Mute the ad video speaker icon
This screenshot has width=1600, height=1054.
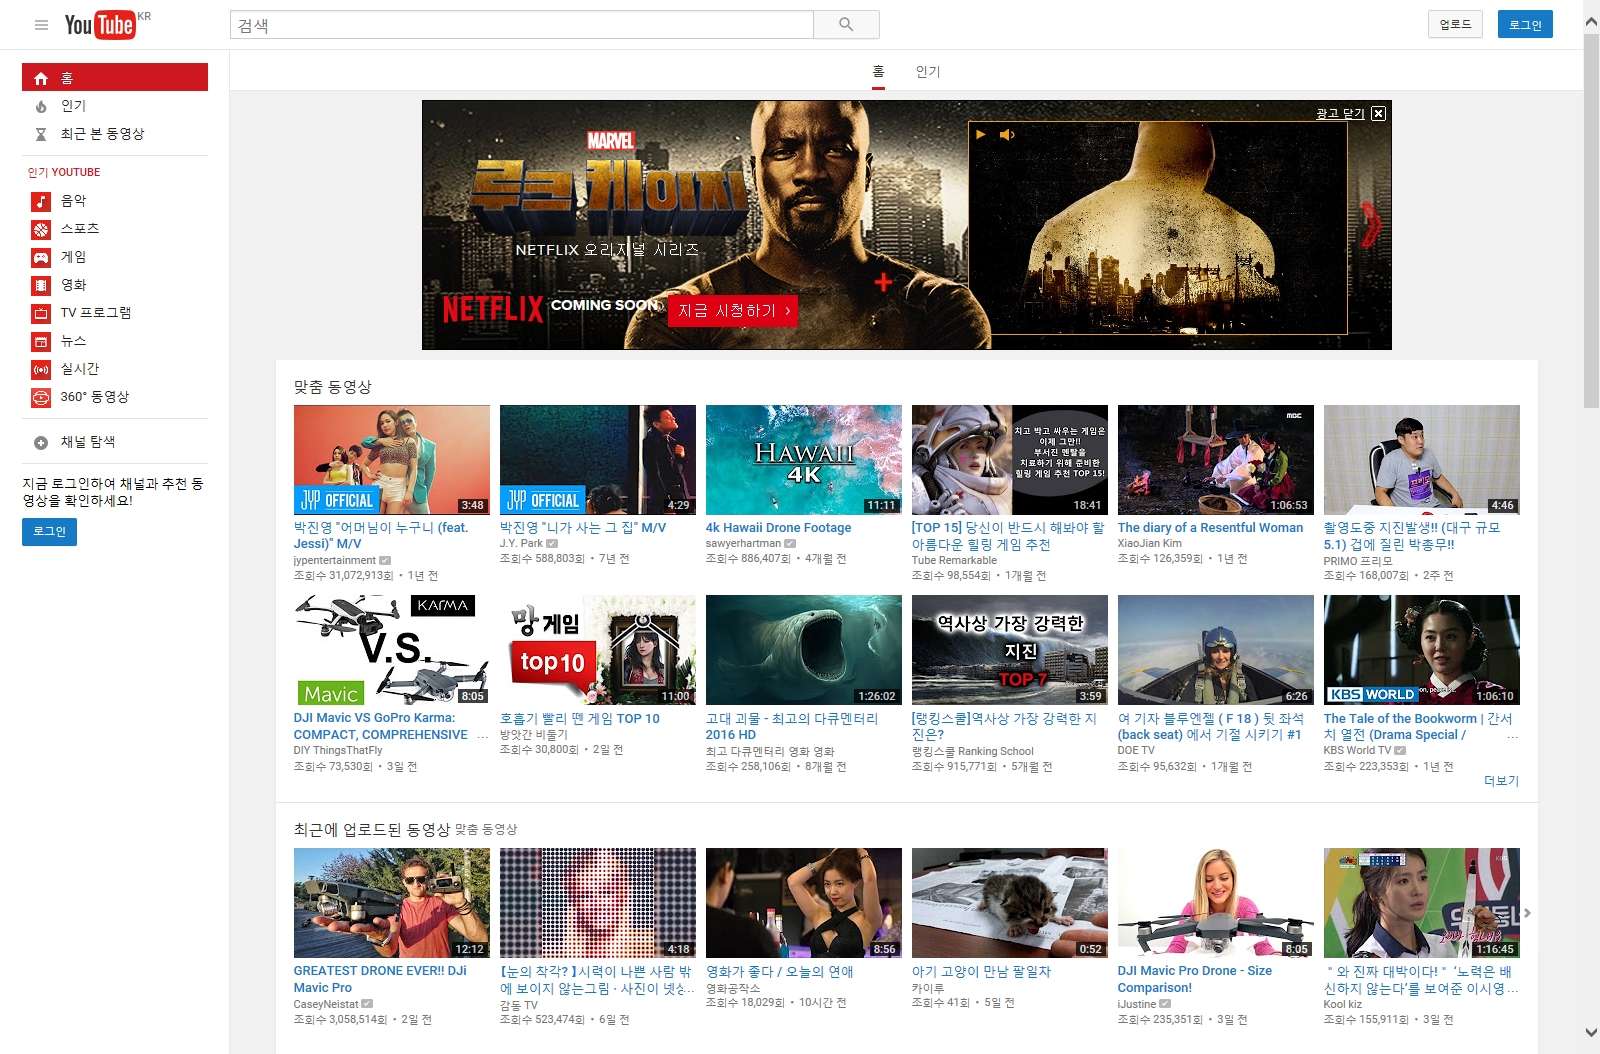point(1007,135)
